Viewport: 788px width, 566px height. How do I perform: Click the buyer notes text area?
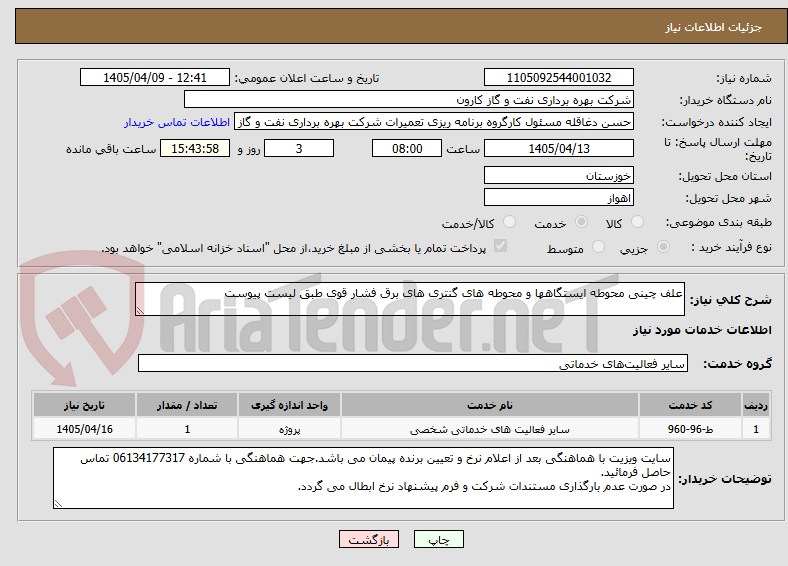coord(363,478)
